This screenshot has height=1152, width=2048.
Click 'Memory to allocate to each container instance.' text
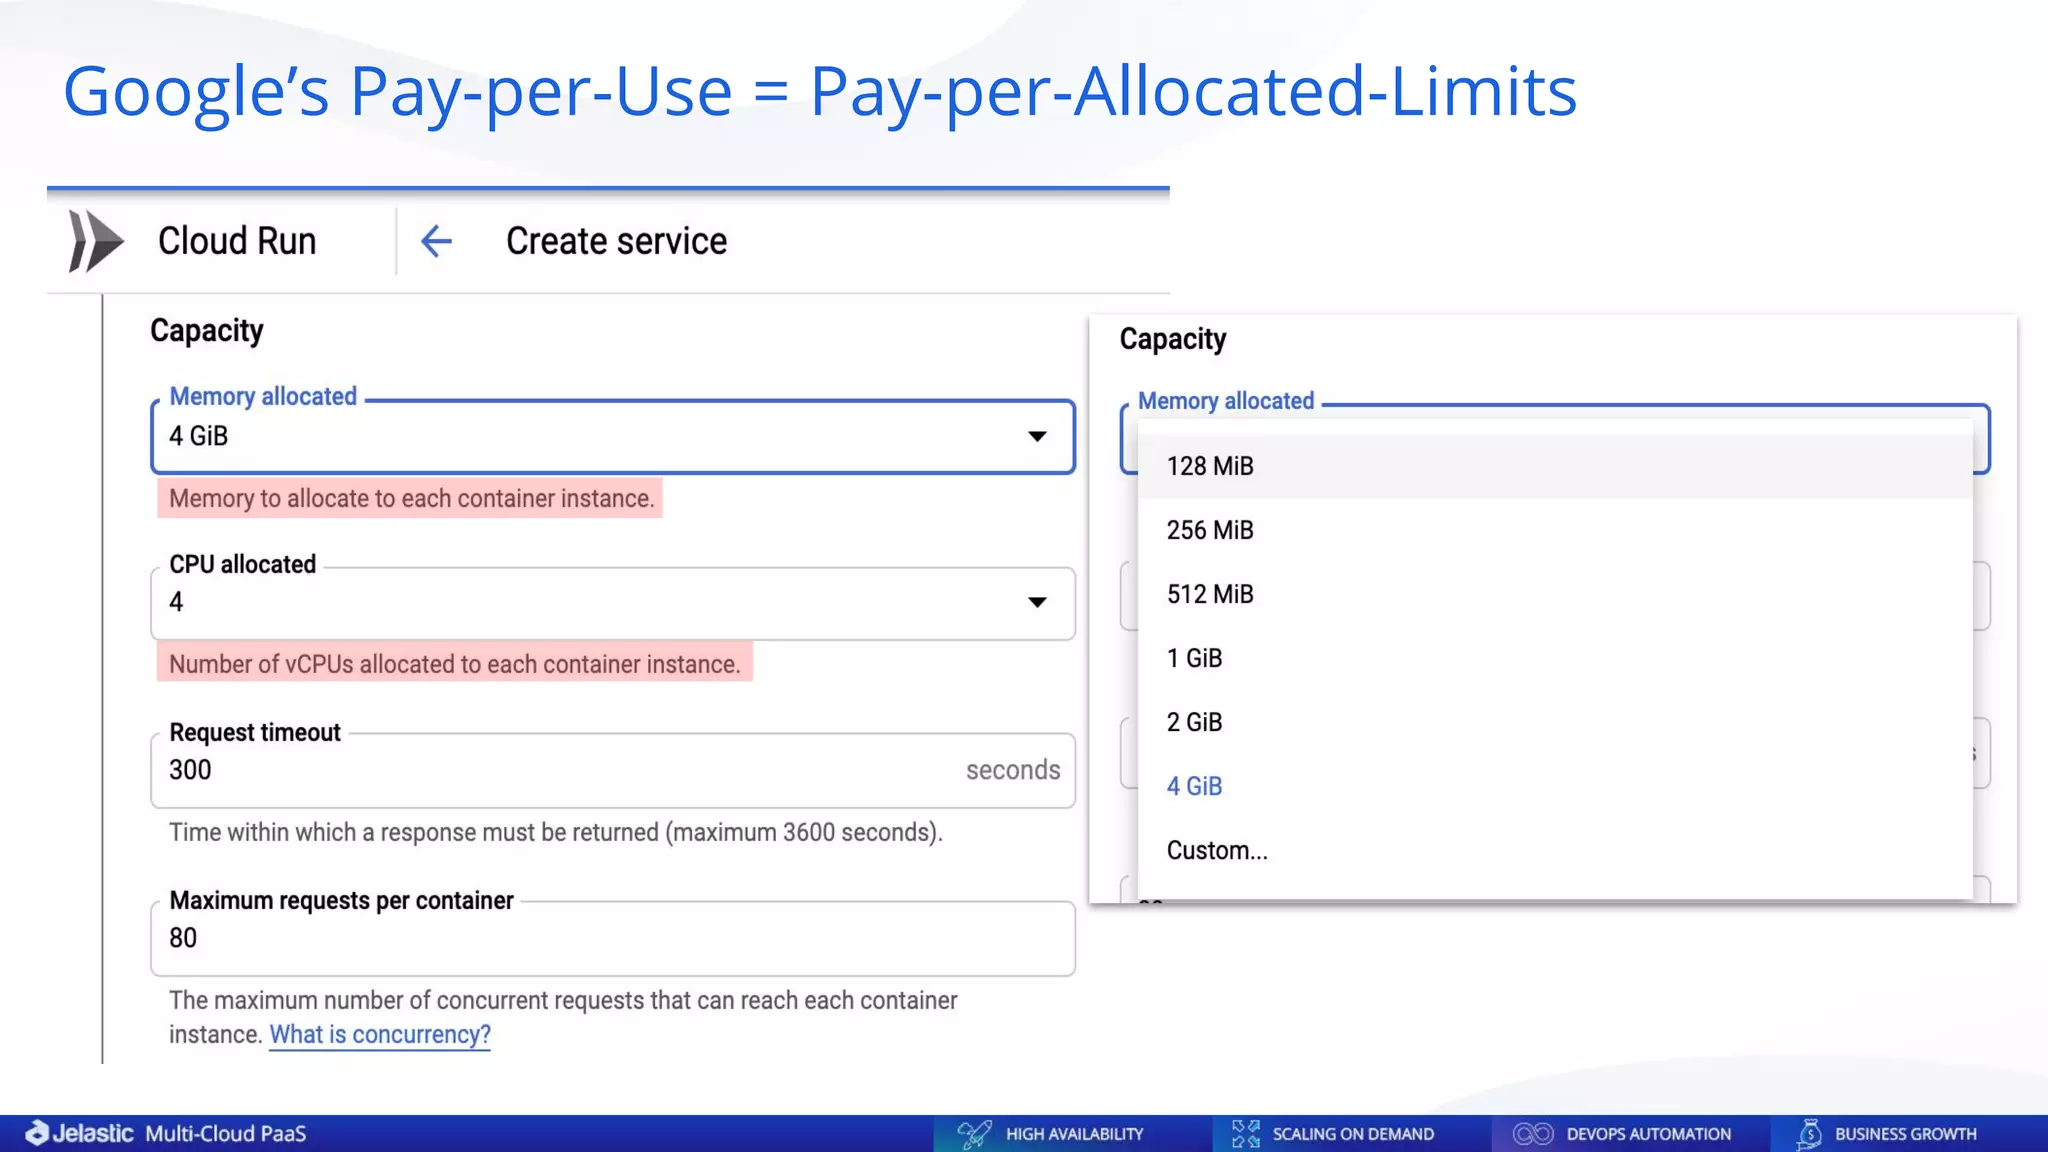point(411,498)
